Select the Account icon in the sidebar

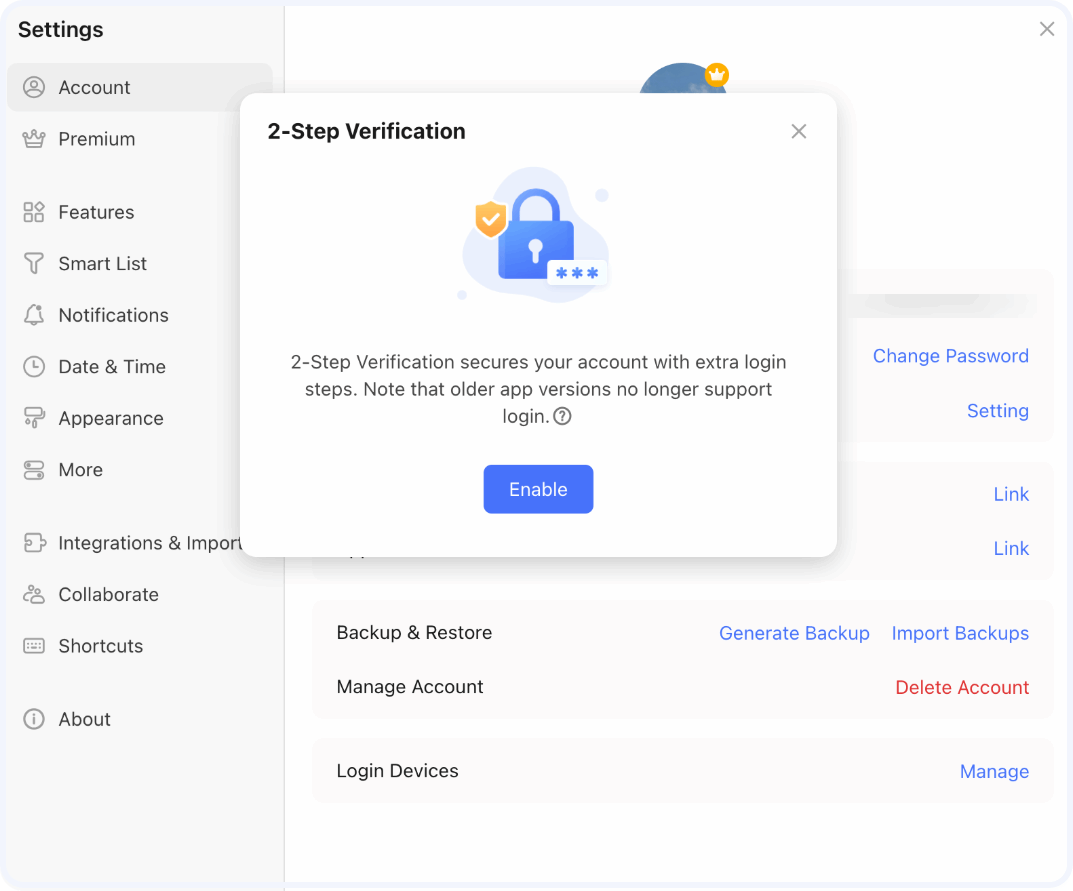tap(34, 87)
